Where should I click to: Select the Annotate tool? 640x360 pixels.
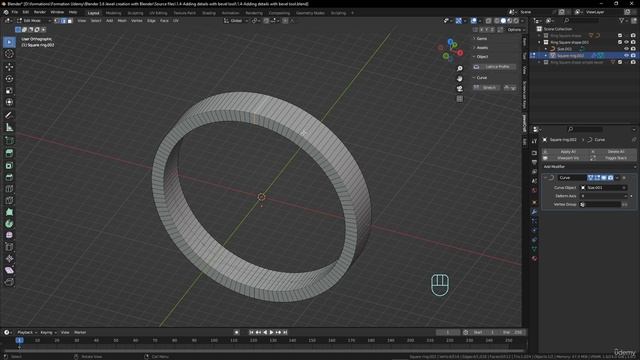point(9,116)
